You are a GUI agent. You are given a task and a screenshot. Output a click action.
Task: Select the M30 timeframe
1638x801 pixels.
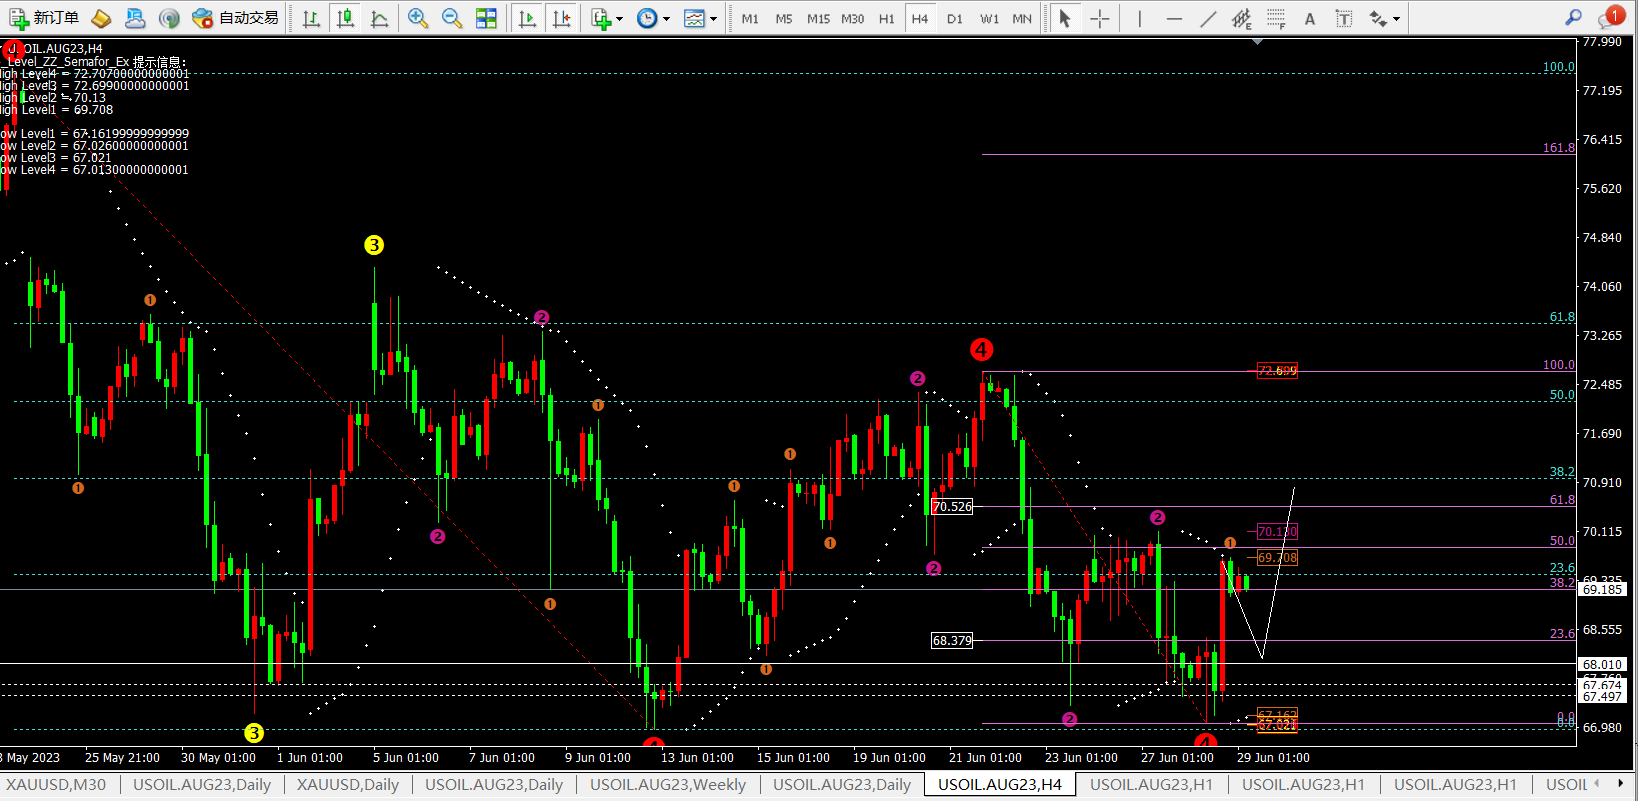853,18
